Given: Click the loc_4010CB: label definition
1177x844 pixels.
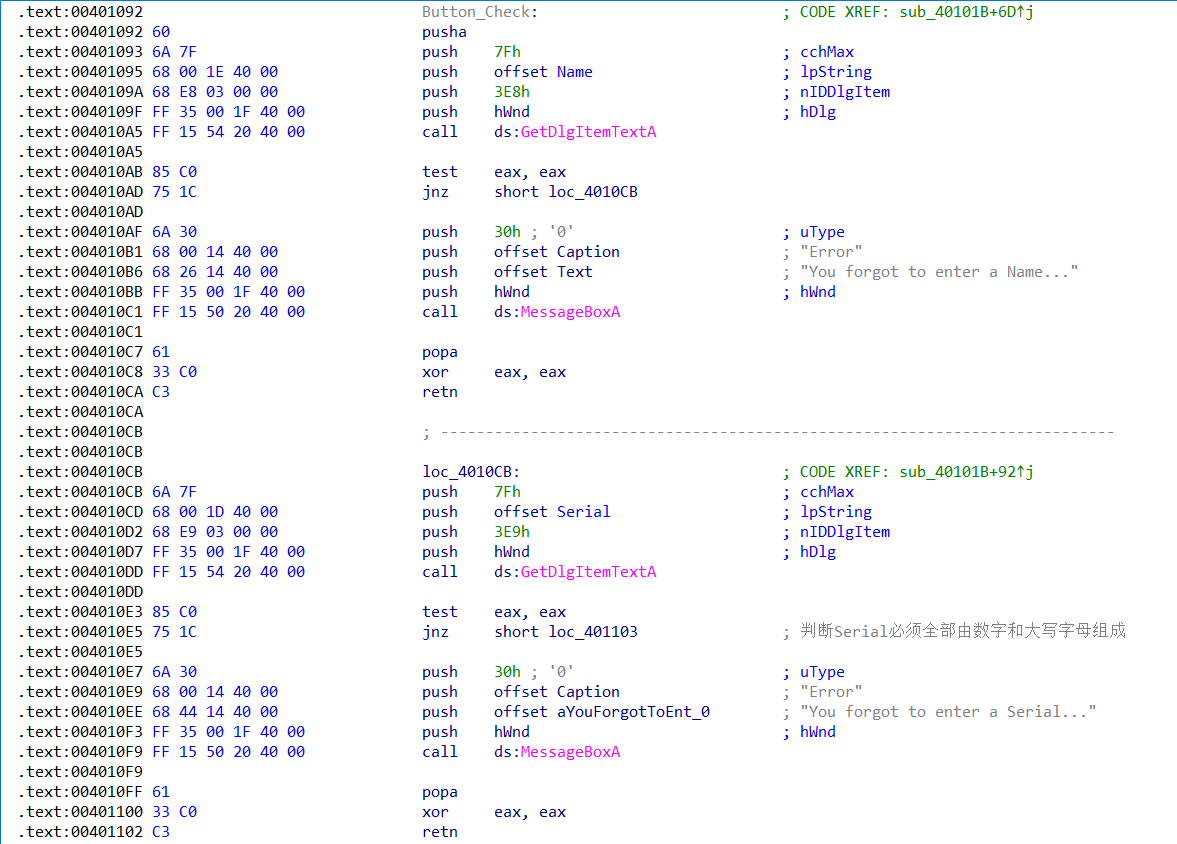Looking at the screenshot, I should (x=471, y=472).
